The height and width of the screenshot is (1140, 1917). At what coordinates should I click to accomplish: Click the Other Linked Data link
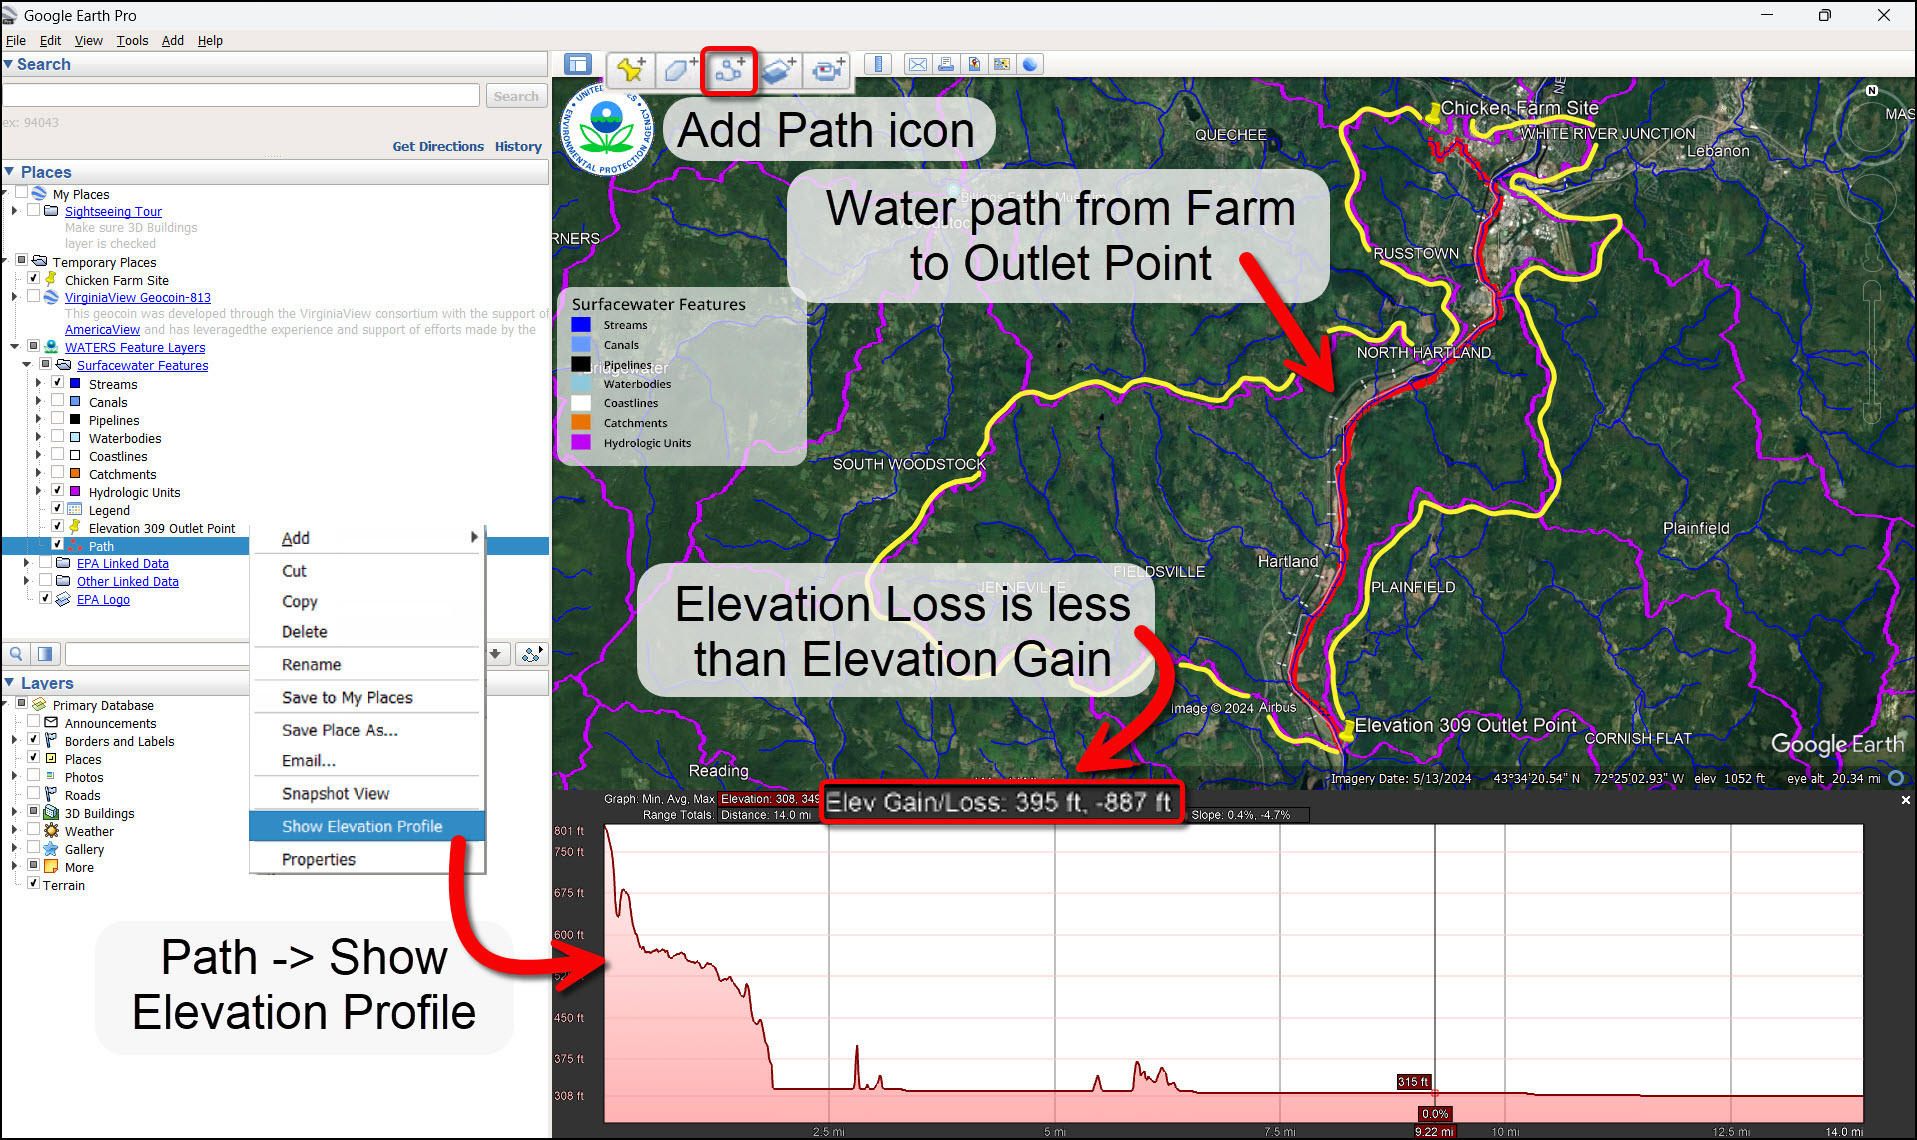pyautogui.click(x=128, y=581)
